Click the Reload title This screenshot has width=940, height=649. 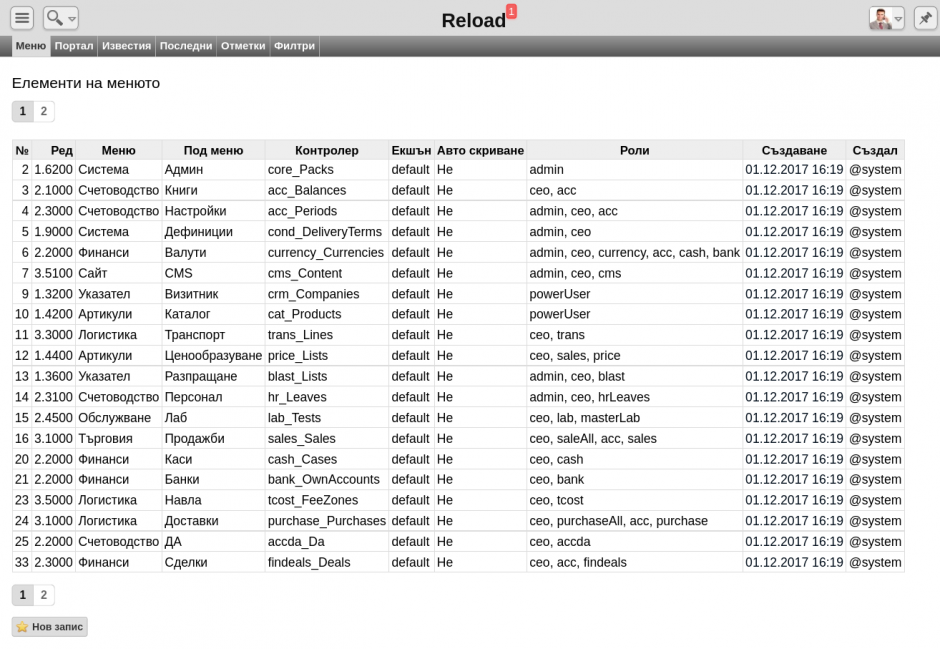473,21
